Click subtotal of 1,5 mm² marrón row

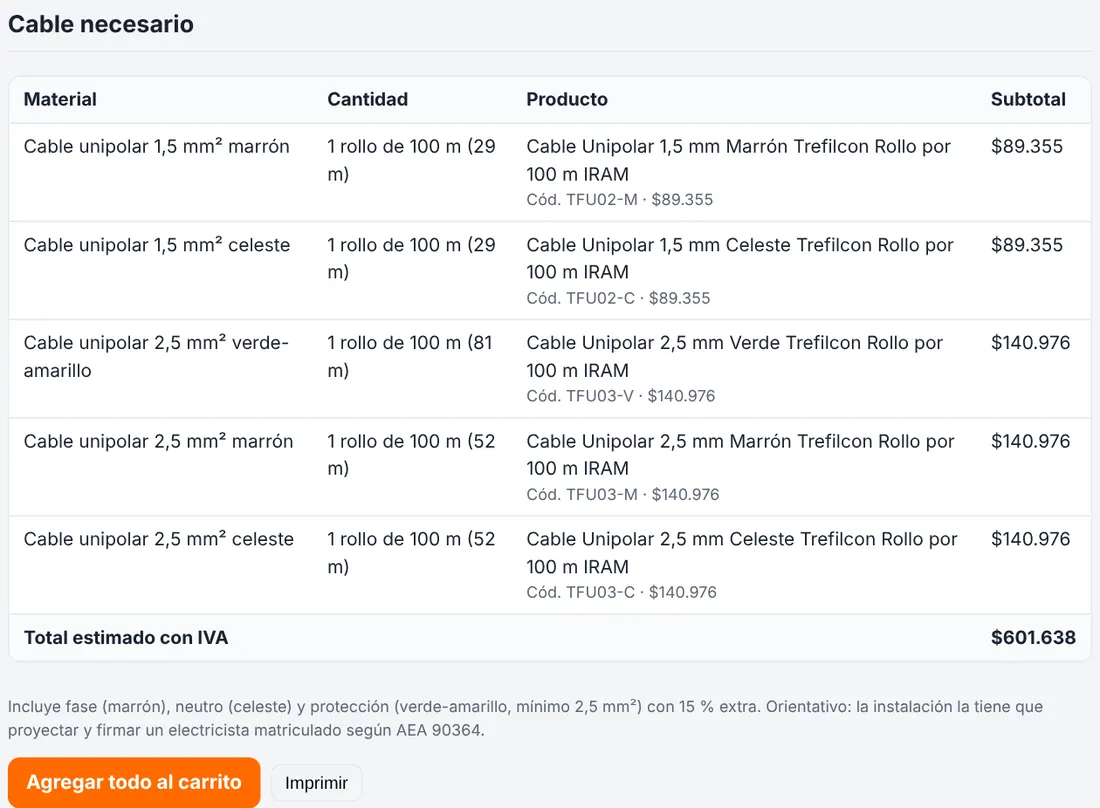click(1027, 147)
